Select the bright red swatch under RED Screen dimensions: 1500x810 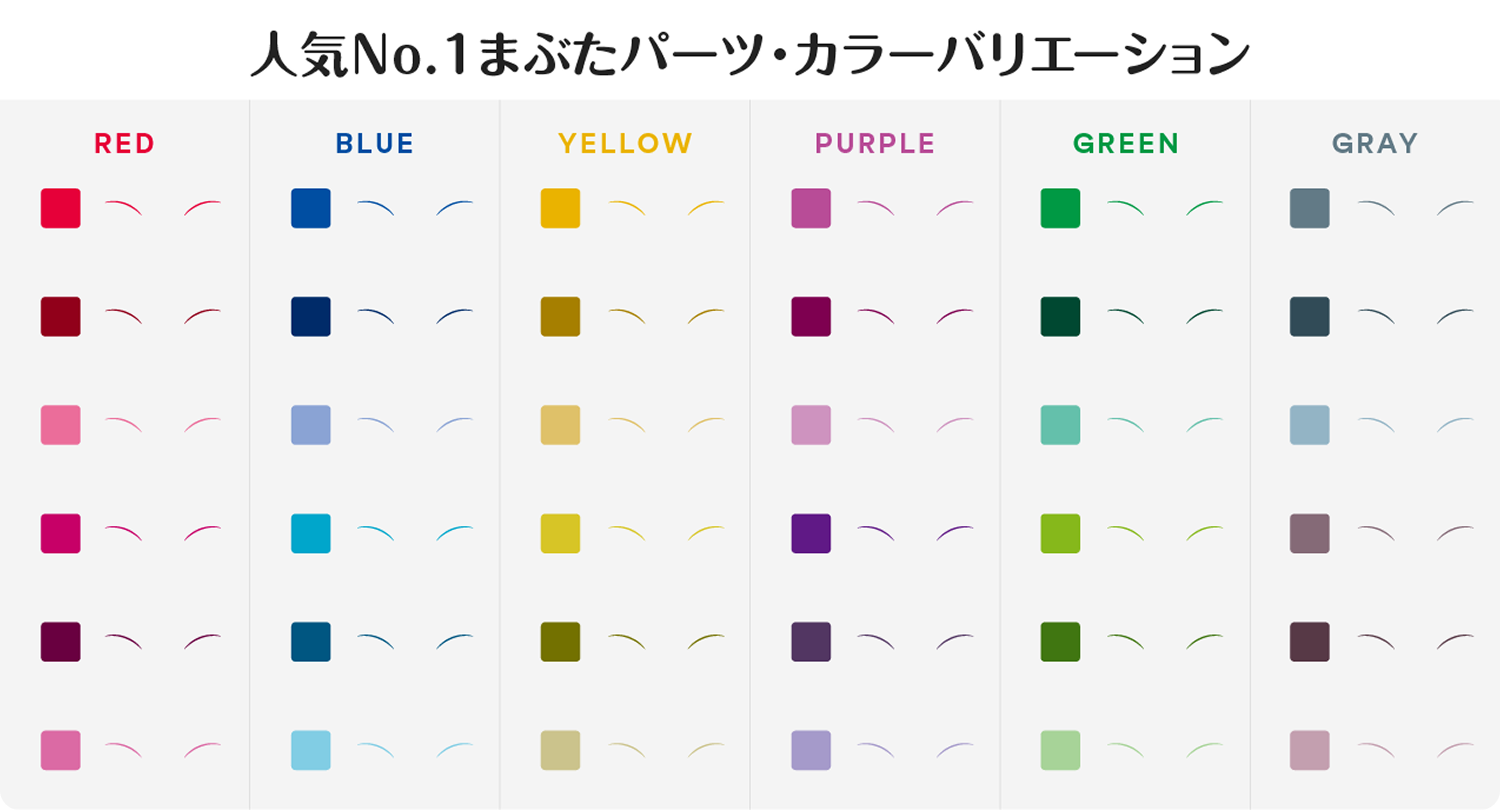click(61, 208)
